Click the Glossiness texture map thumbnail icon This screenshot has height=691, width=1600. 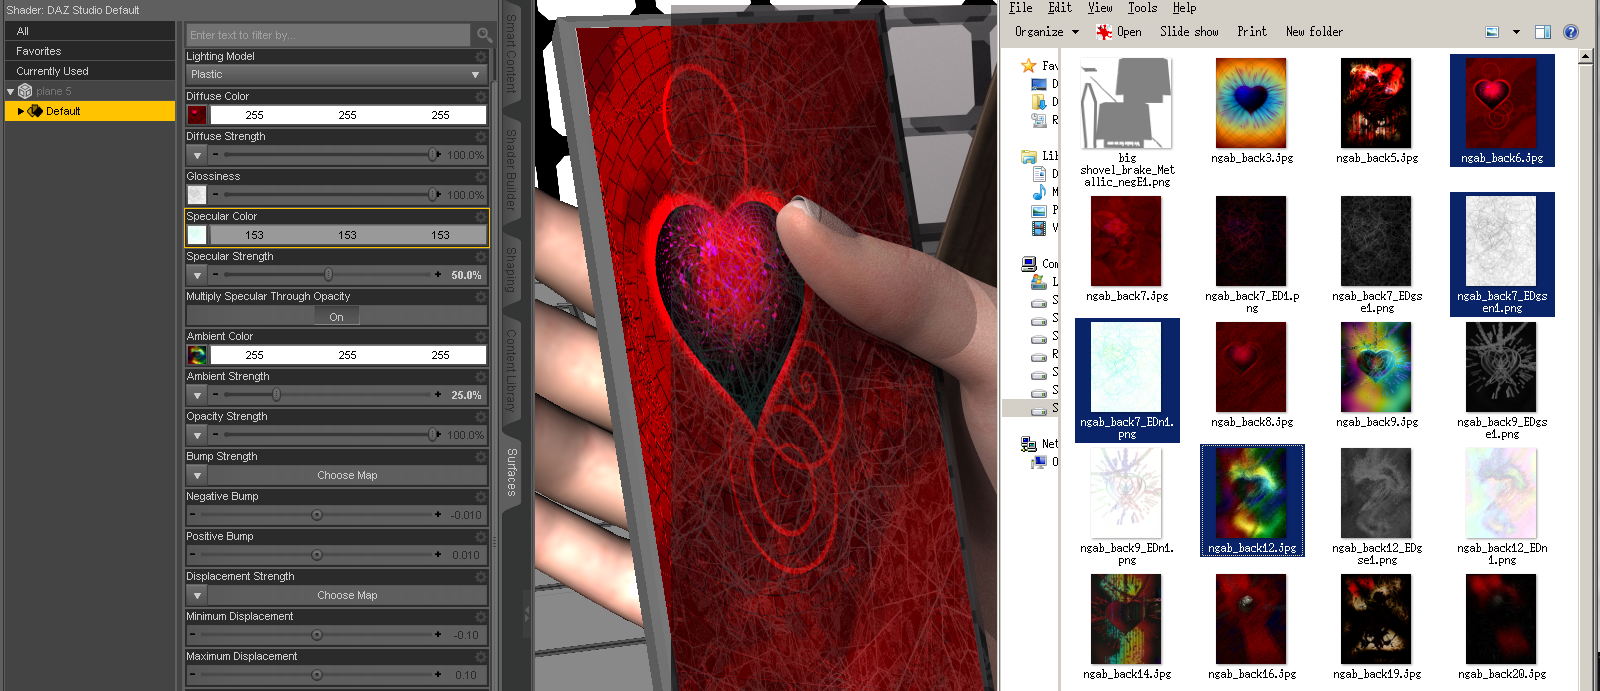point(197,195)
